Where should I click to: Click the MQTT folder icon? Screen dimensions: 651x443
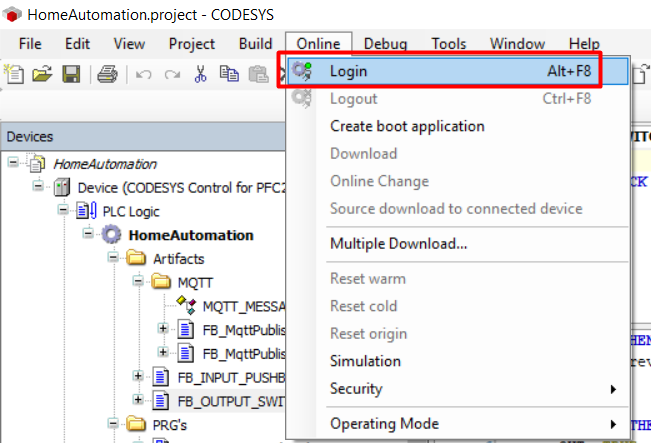161,282
